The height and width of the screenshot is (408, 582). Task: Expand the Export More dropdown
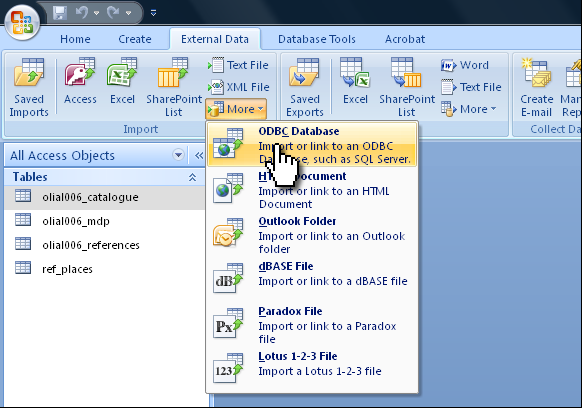(469, 109)
